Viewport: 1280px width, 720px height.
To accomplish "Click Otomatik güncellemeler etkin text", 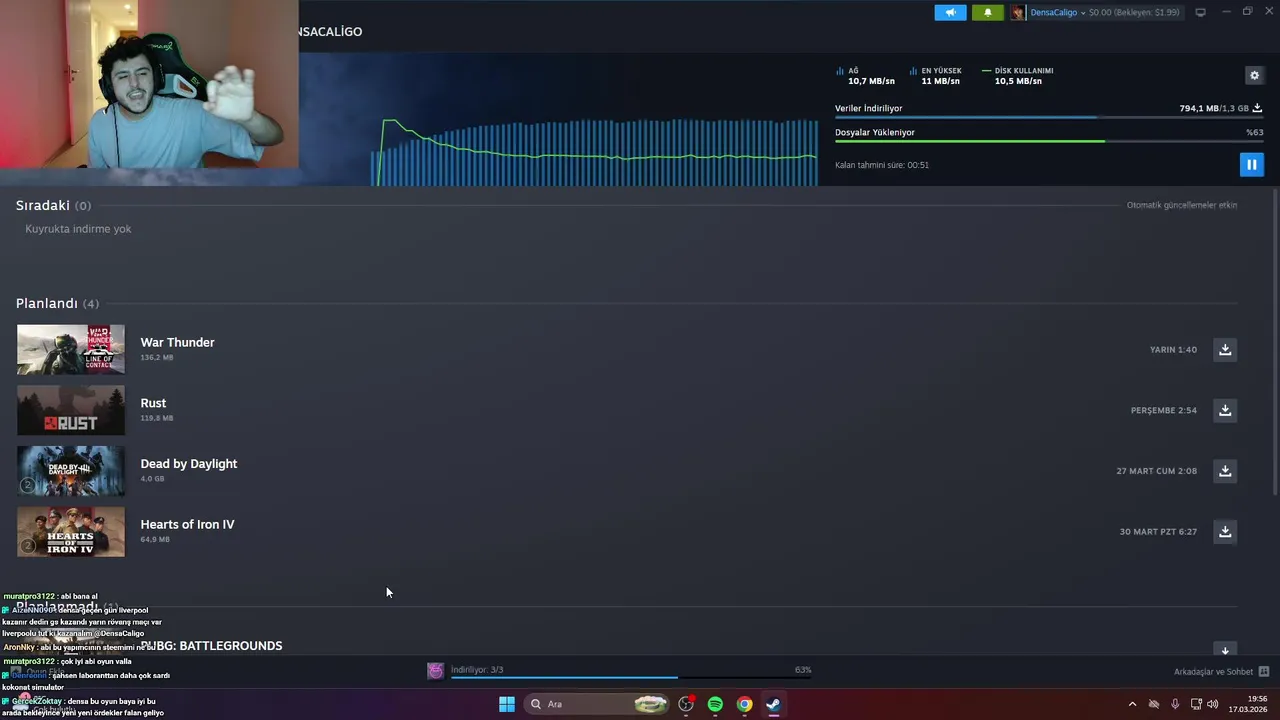I will 1182,205.
